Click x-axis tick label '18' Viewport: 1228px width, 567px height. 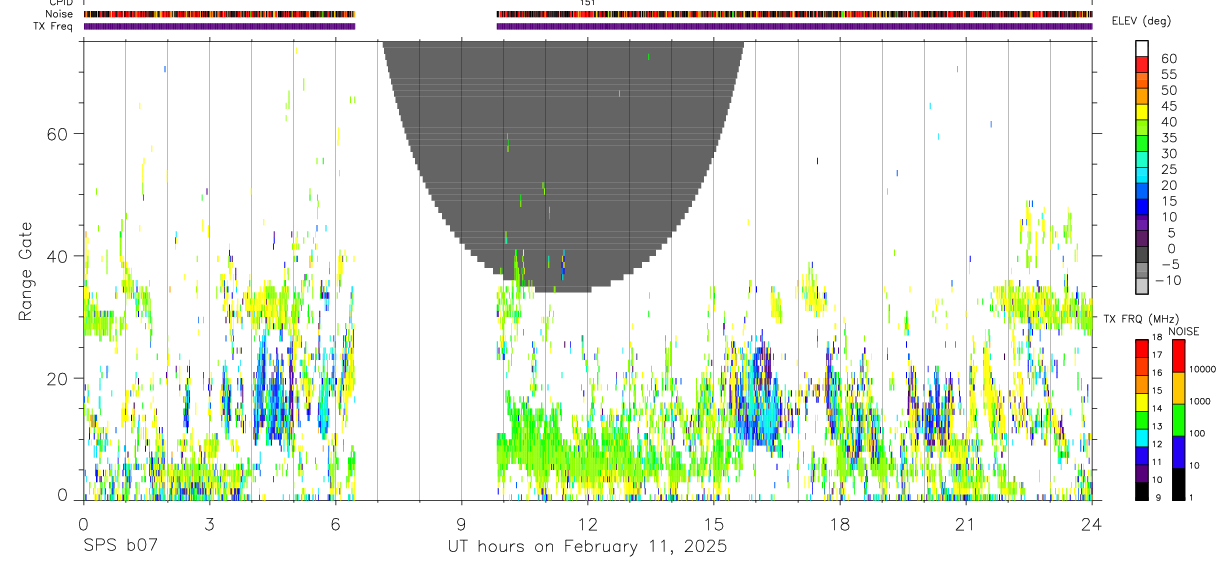(x=839, y=524)
